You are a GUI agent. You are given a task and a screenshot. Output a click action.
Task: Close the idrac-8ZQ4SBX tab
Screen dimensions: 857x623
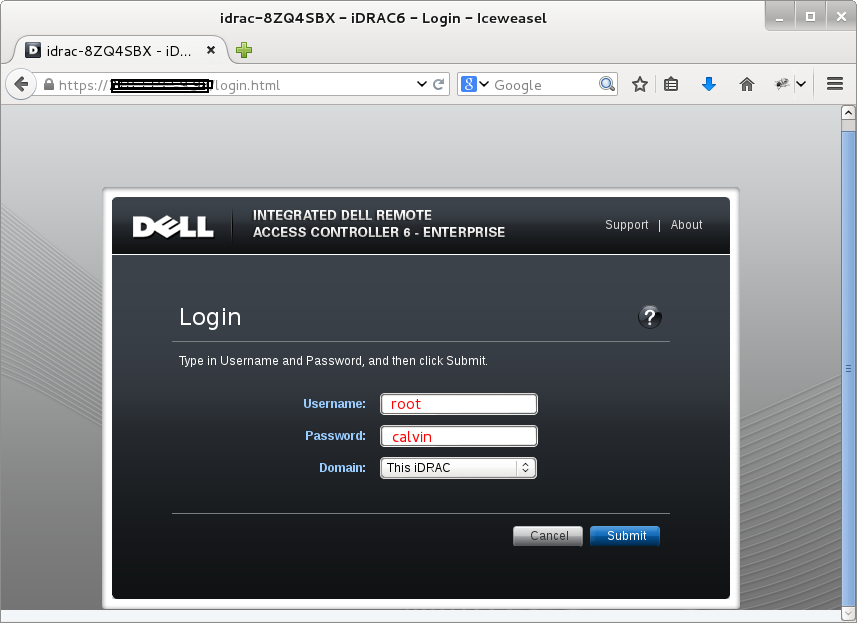pos(211,50)
